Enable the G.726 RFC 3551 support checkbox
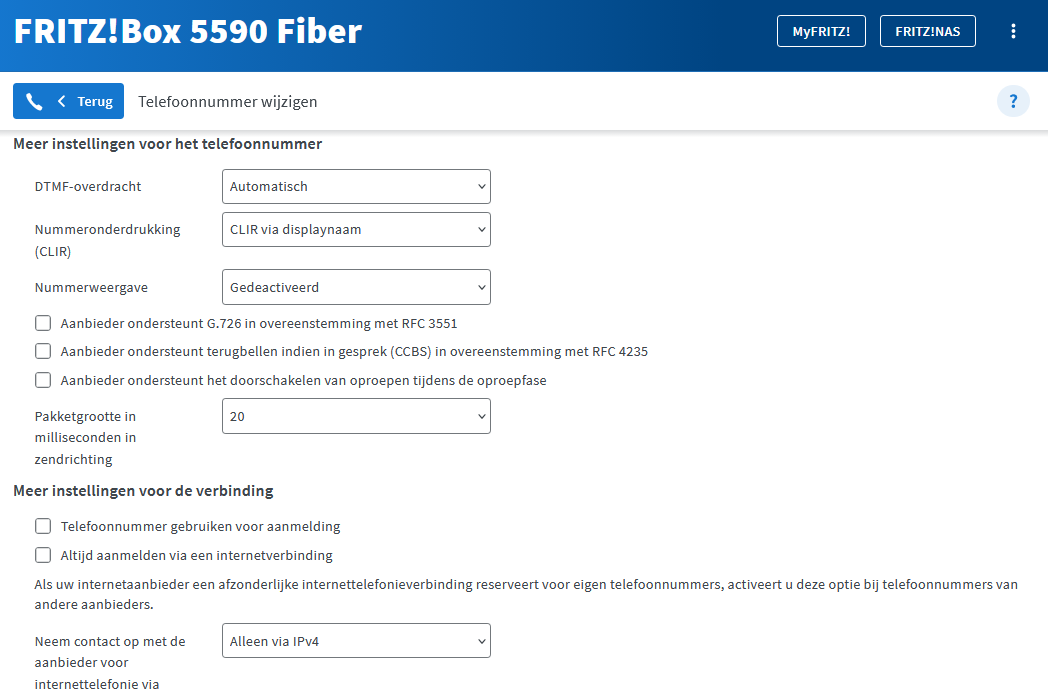 coord(43,324)
